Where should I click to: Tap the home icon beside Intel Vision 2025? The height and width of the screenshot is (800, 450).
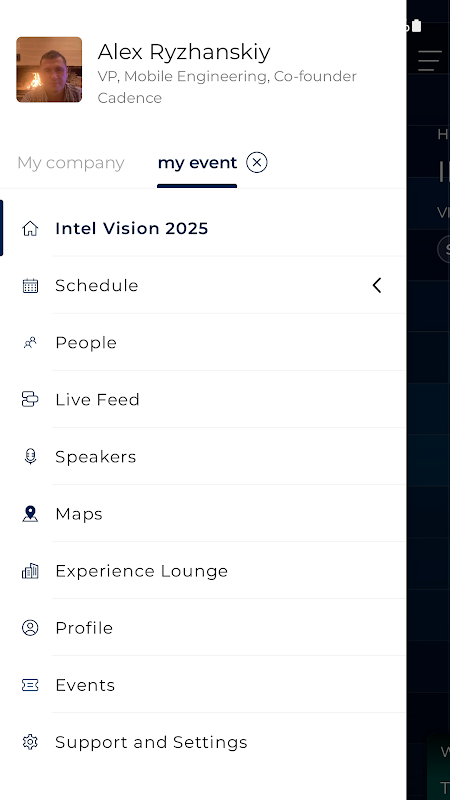pos(30,229)
